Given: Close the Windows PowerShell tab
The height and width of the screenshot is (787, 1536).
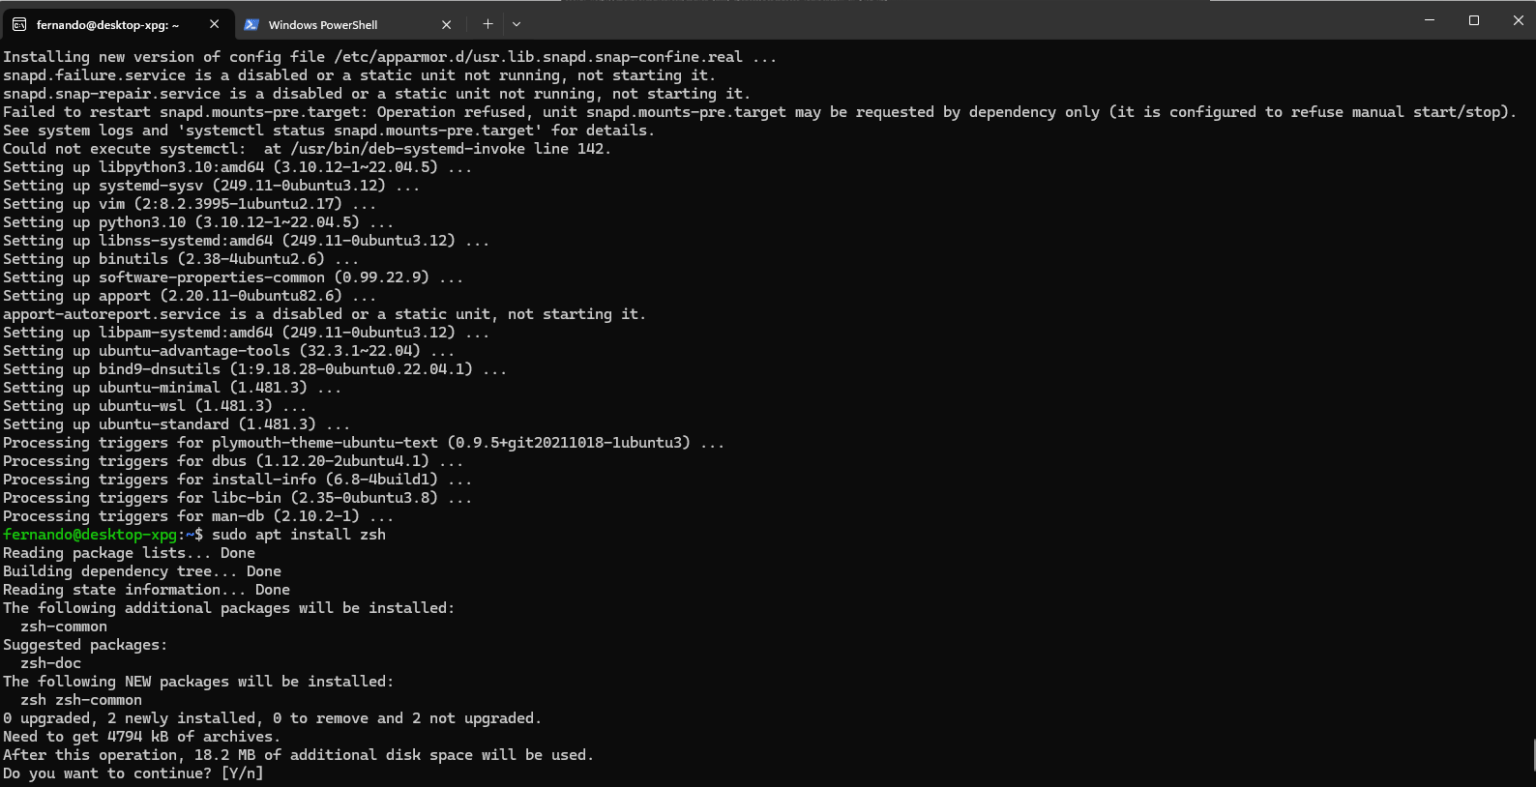Looking at the screenshot, I should tap(446, 23).
